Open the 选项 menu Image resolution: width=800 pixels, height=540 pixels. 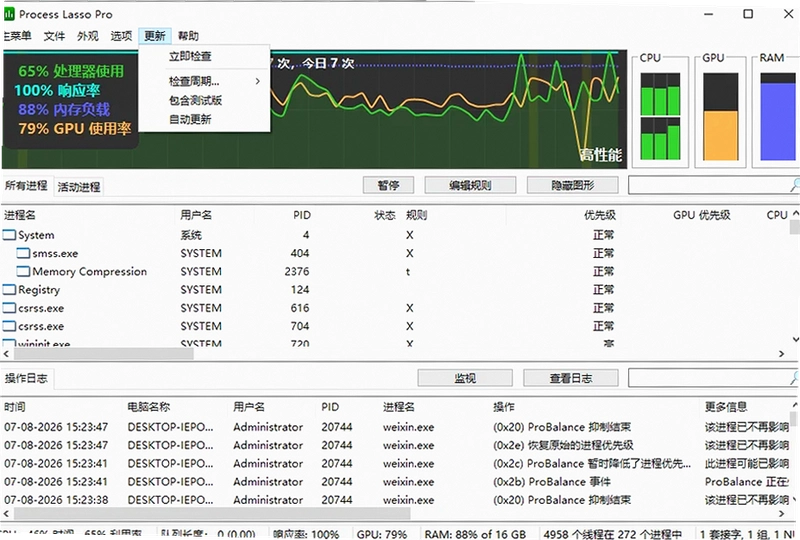tap(121, 36)
